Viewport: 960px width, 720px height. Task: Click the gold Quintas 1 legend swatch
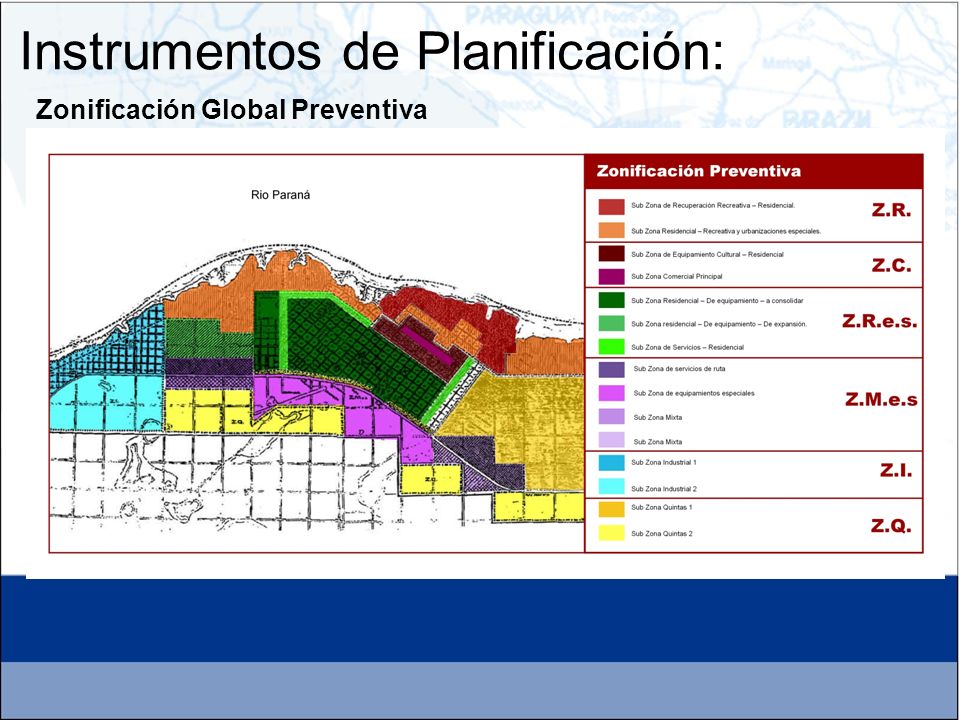coord(611,509)
